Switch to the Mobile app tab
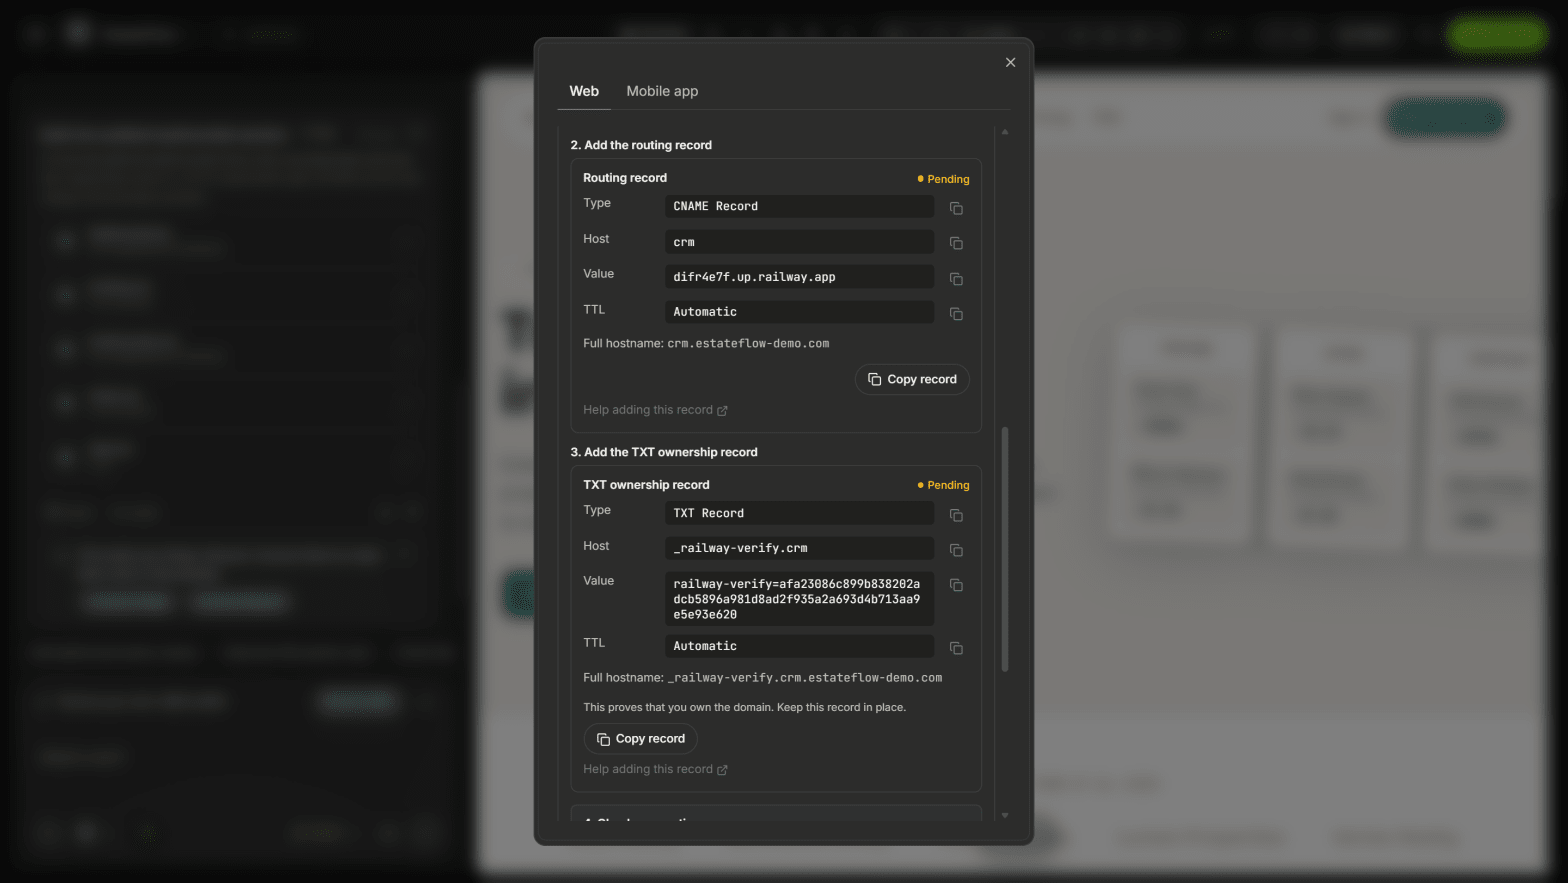 coord(662,91)
